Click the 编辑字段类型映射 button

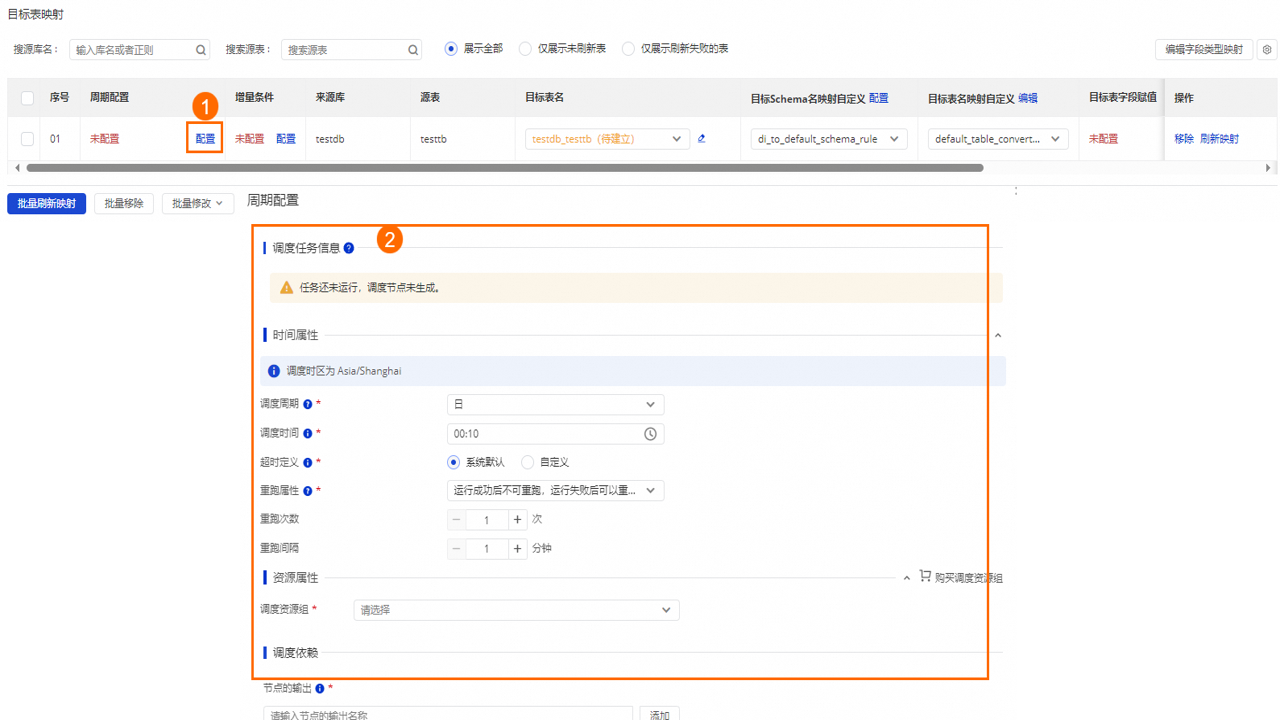click(x=1204, y=49)
